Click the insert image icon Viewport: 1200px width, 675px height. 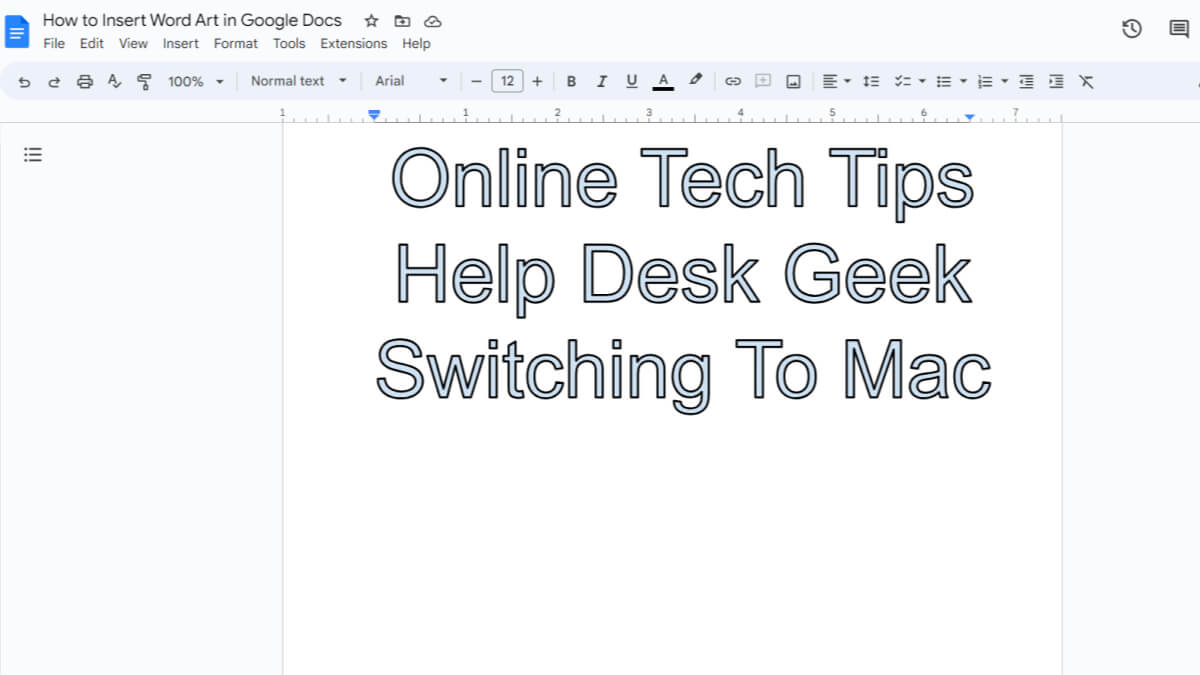793,81
